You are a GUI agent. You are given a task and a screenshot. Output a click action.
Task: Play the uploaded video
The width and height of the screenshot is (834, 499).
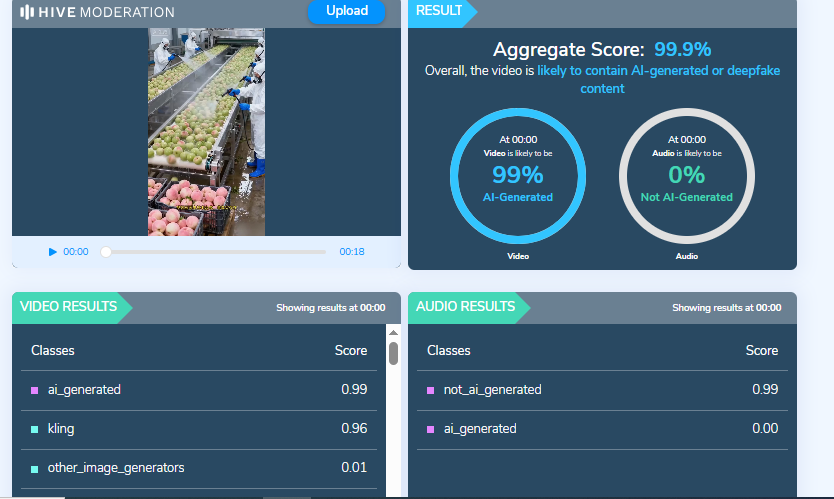[x=53, y=252]
